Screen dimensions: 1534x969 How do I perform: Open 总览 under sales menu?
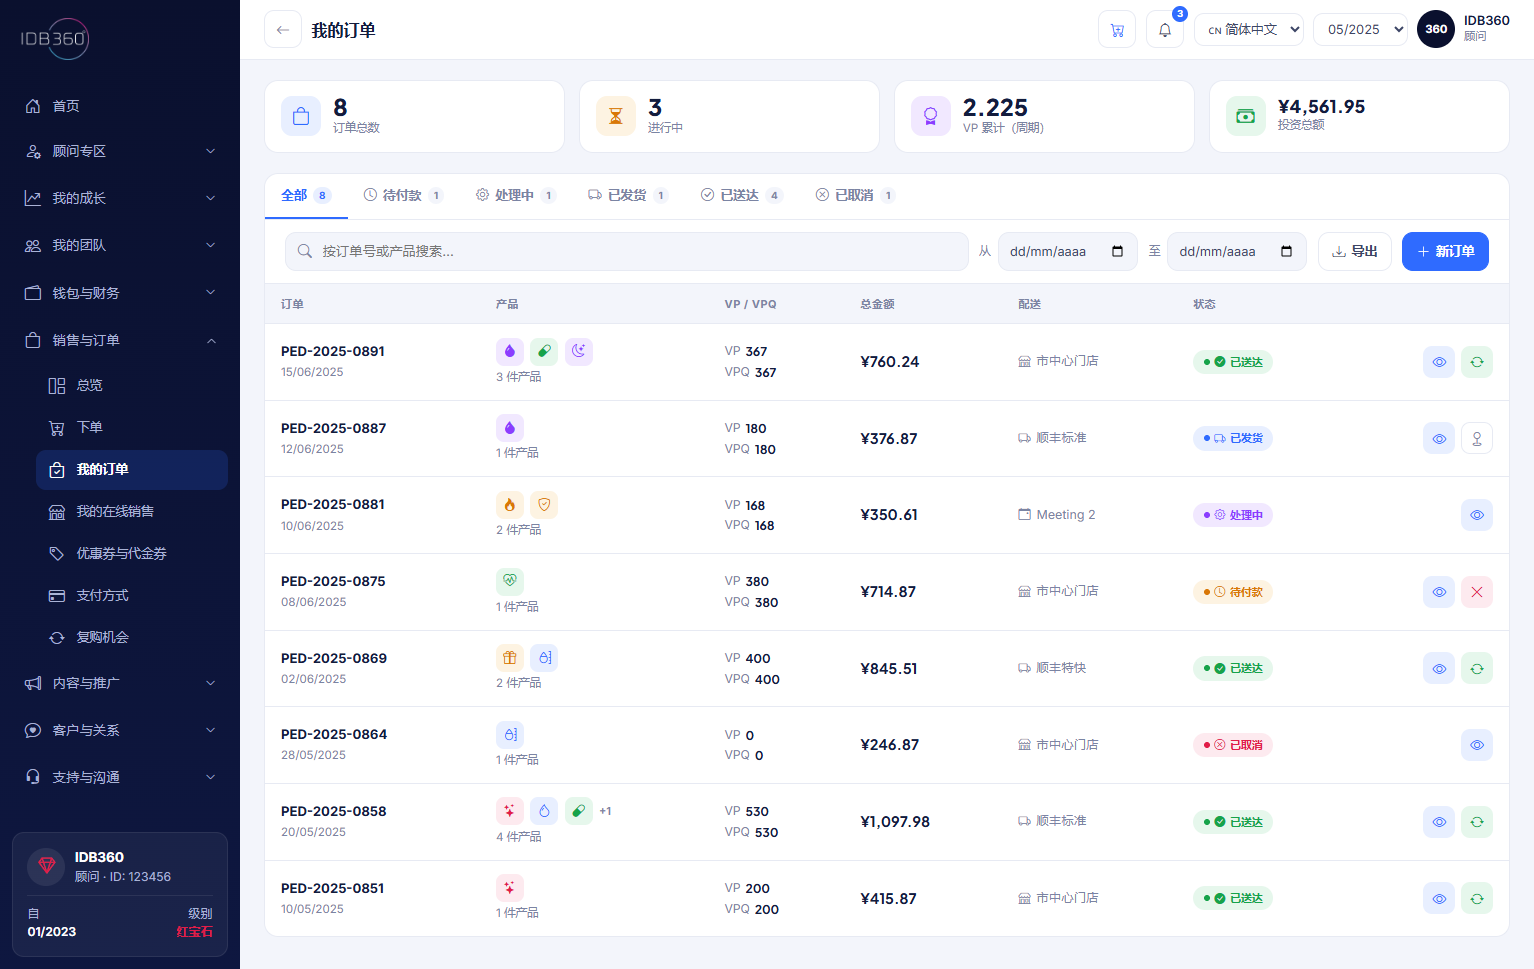pyautogui.click(x=132, y=385)
